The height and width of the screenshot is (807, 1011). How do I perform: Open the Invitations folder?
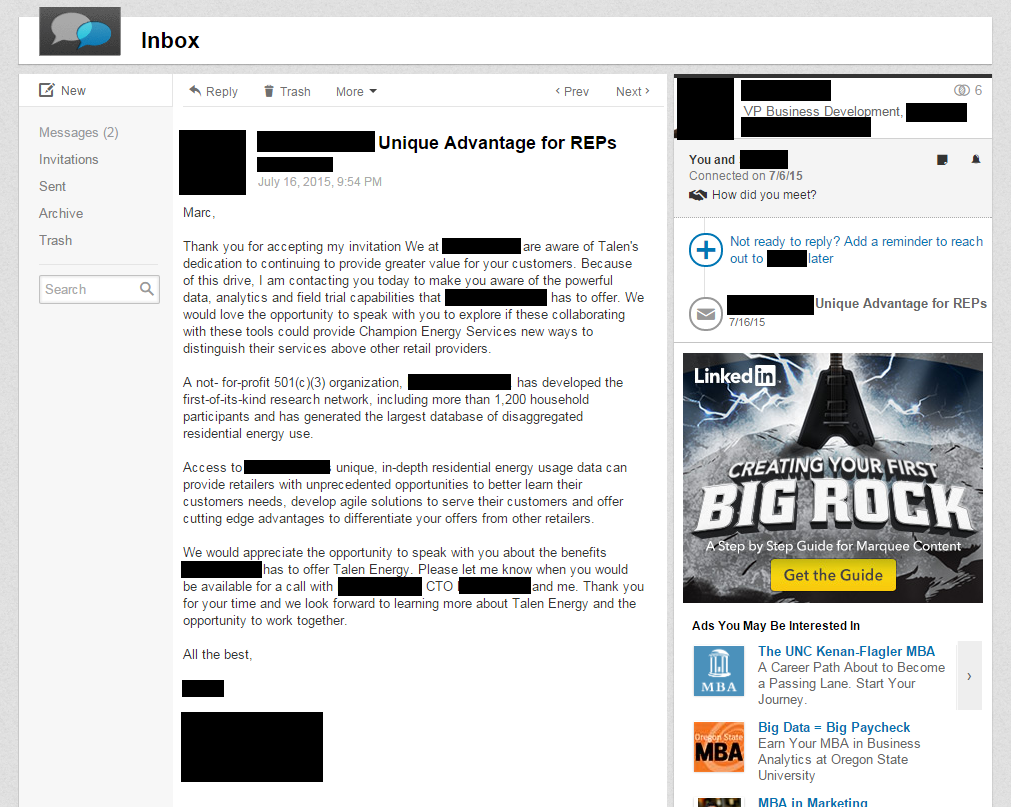pos(68,159)
